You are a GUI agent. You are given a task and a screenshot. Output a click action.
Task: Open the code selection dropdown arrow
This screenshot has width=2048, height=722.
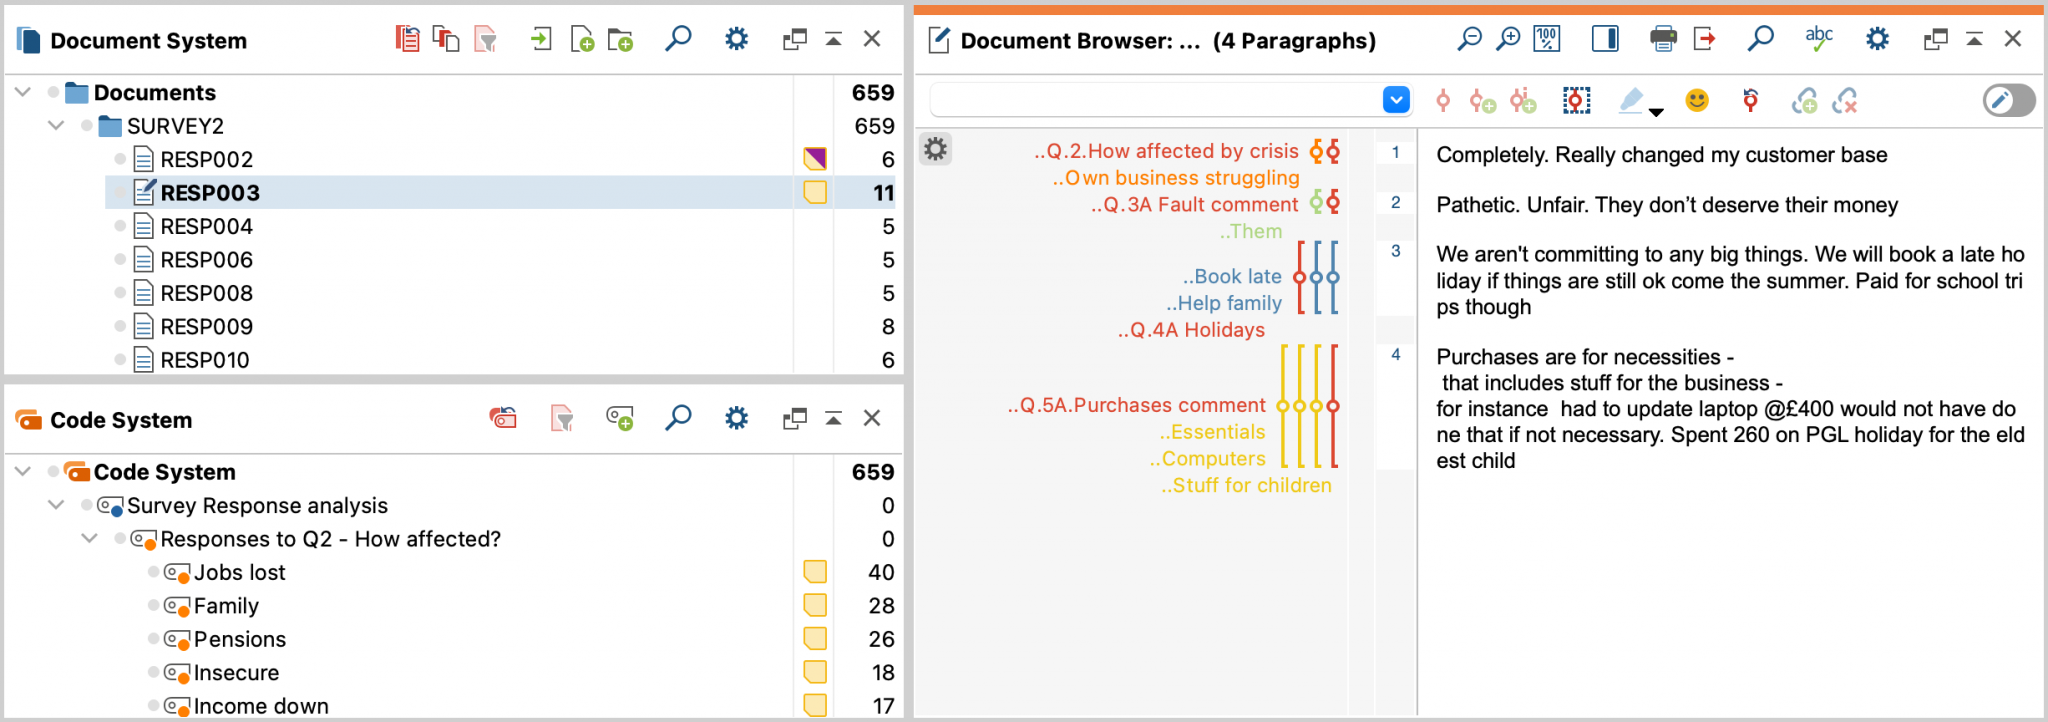coord(1396,100)
